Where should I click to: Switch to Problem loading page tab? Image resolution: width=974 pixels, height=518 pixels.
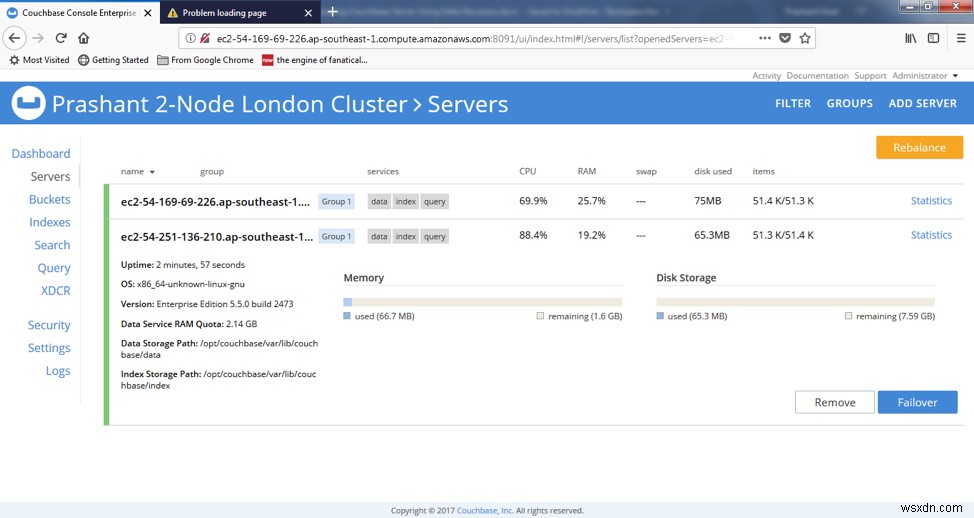[240, 12]
